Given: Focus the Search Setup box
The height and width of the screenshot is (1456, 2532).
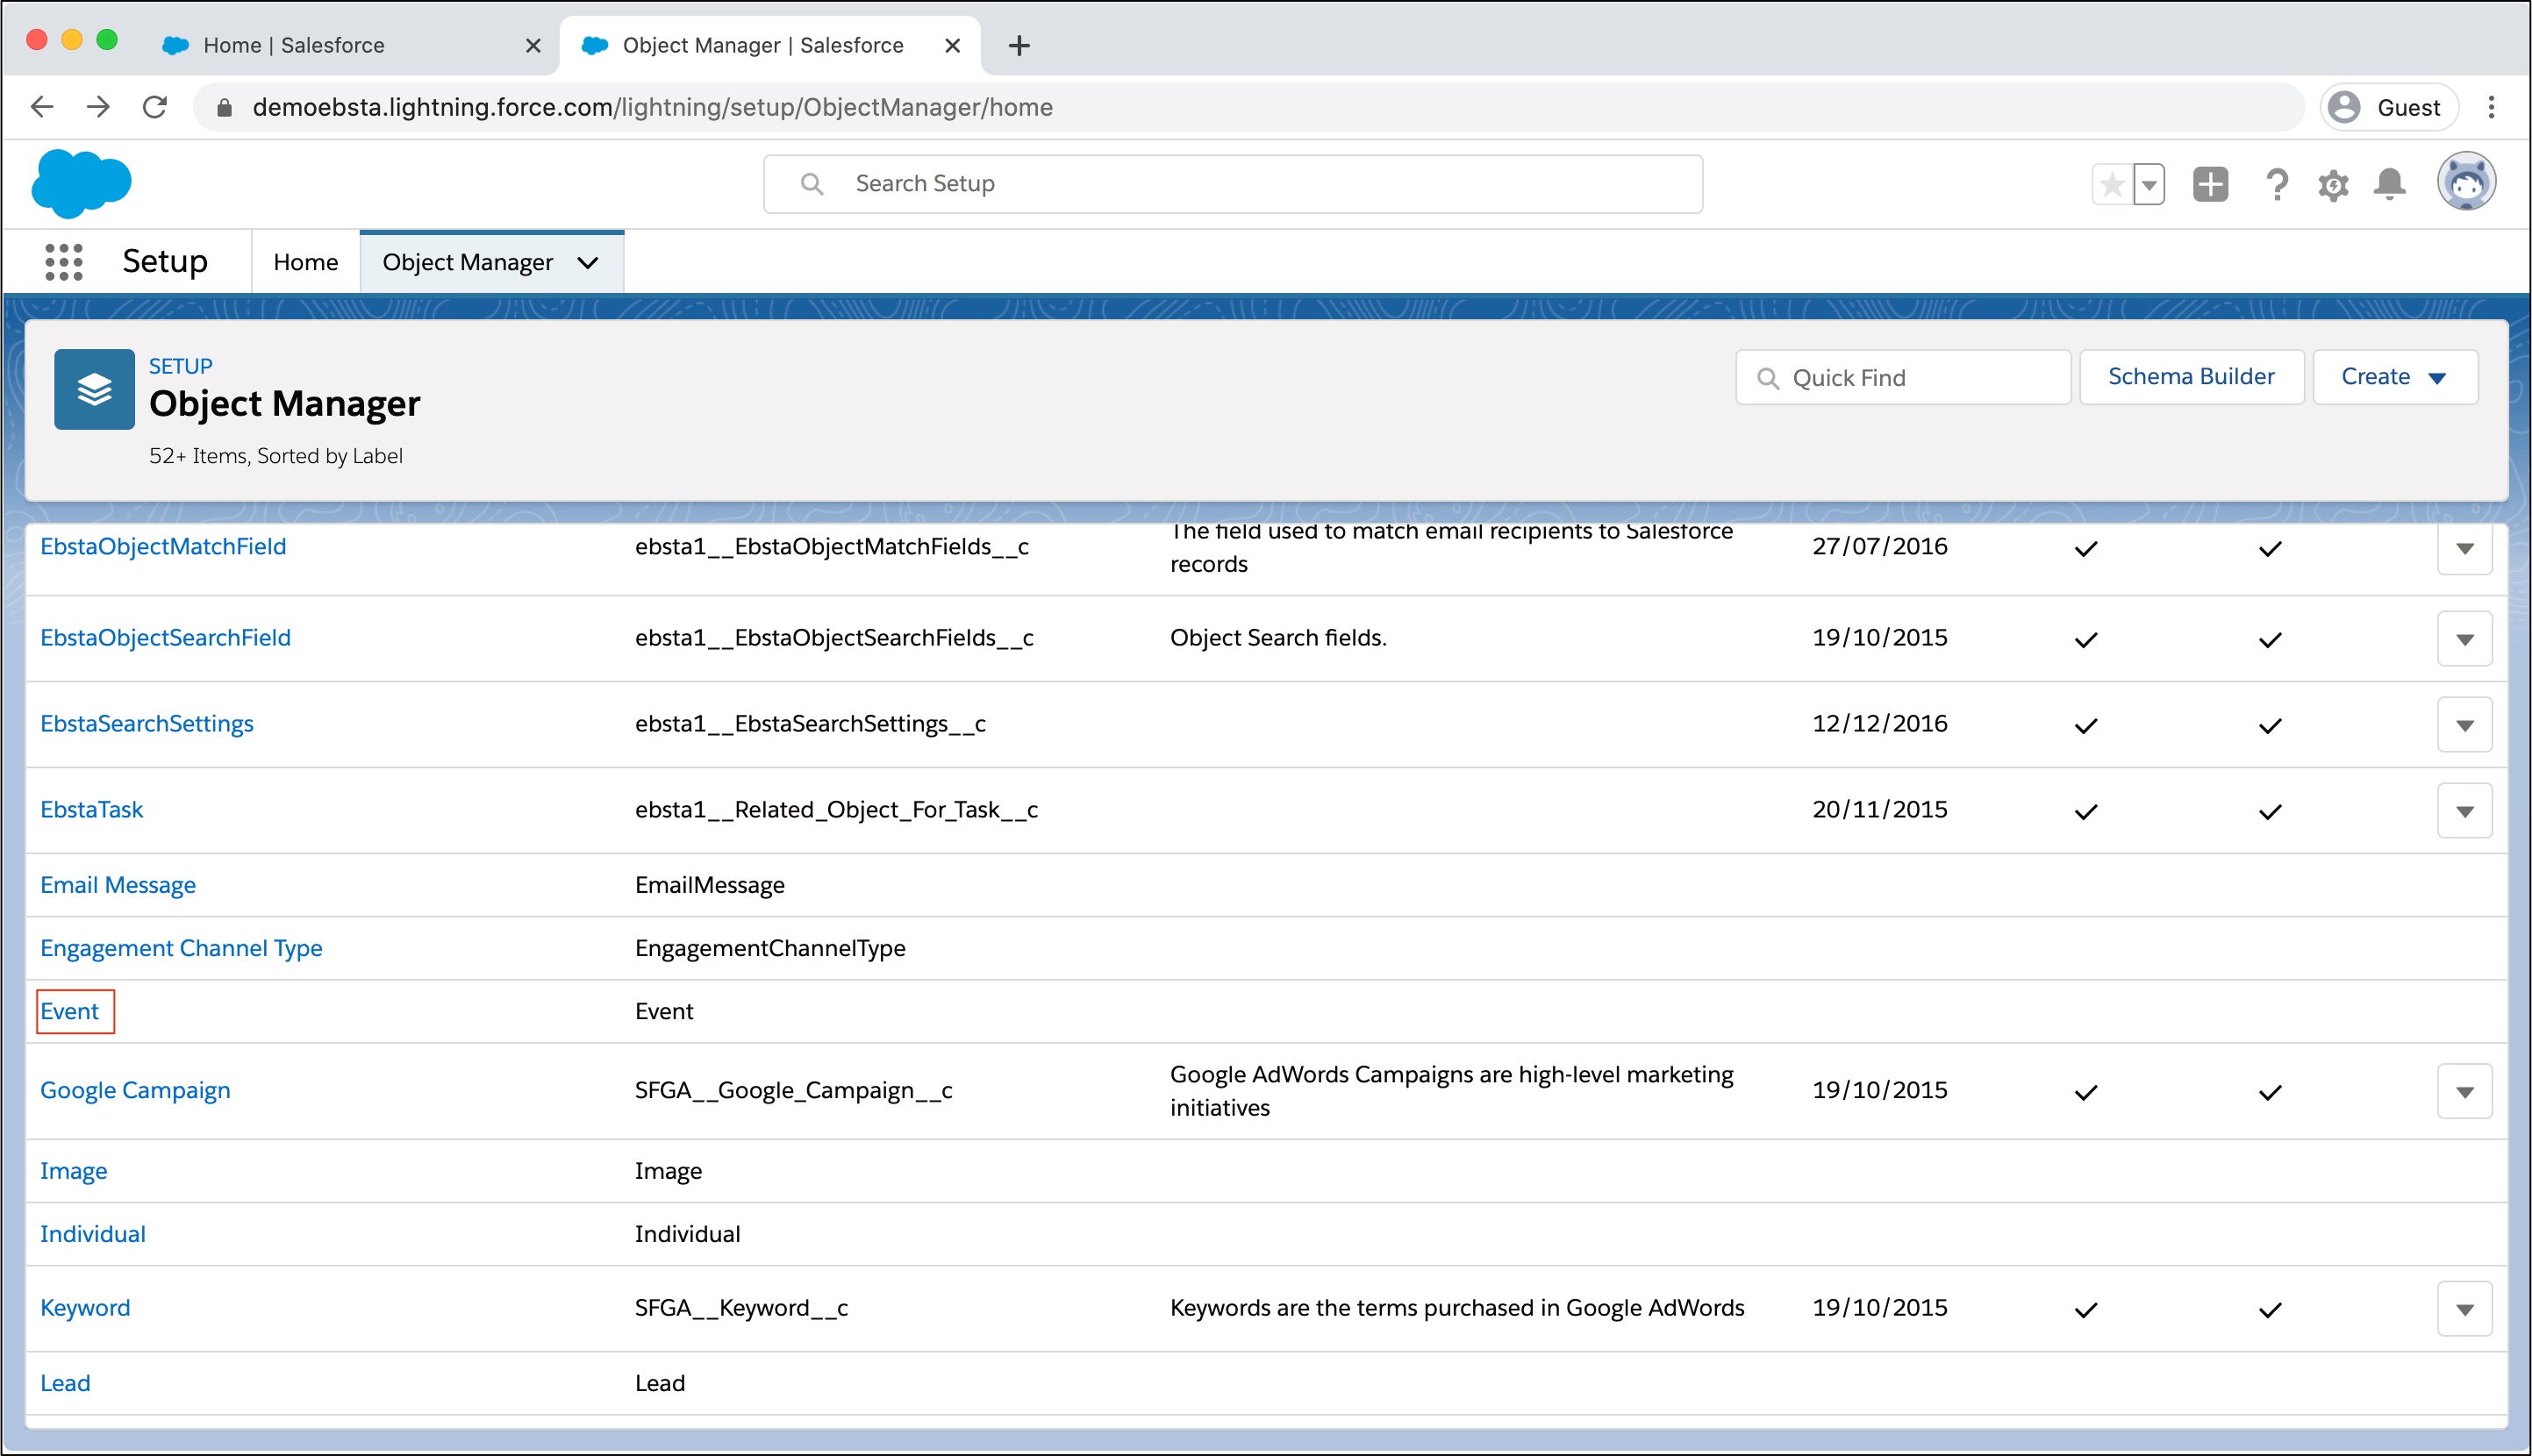Looking at the screenshot, I should coord(1232,184).
